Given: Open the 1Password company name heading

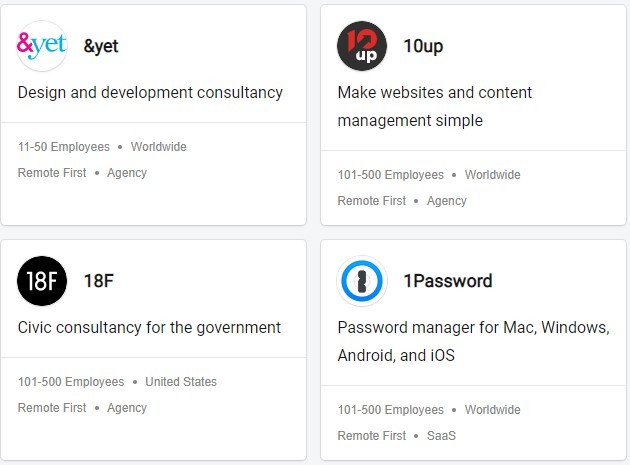Looking at the screenshot, I should coord(448,281).
